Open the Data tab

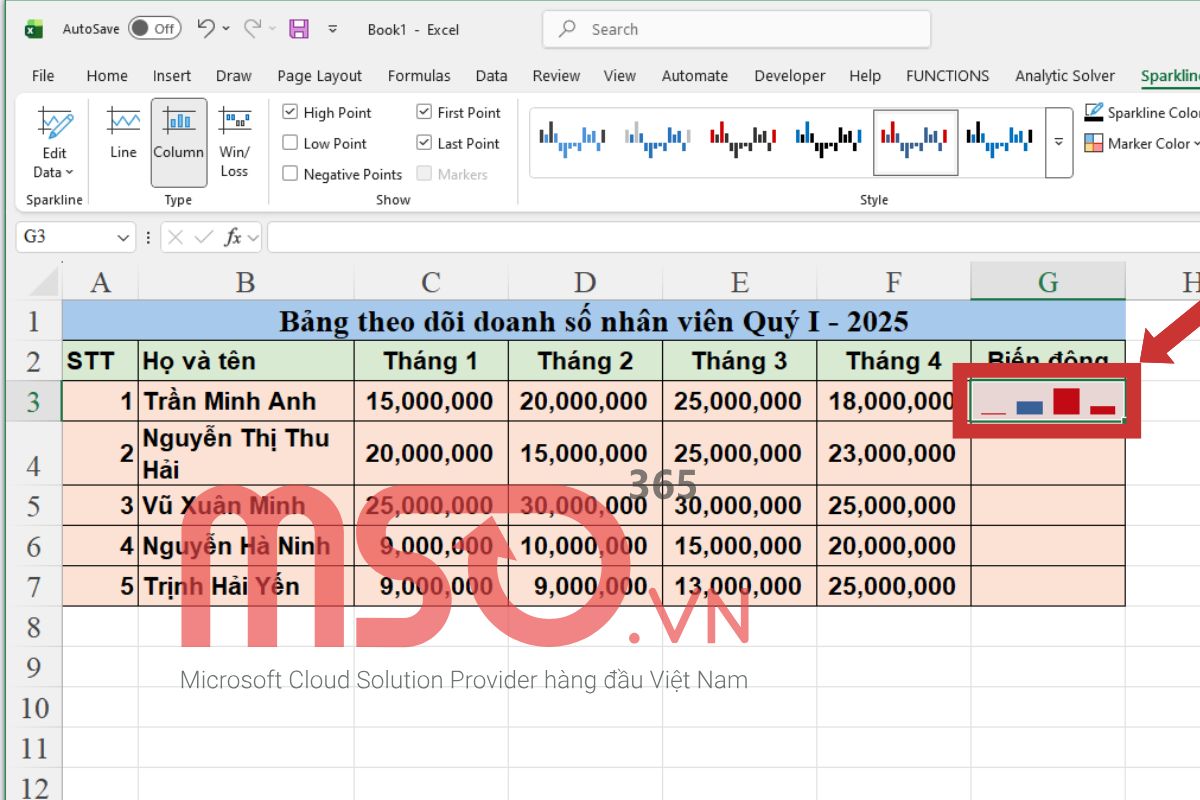pos(491,76)
